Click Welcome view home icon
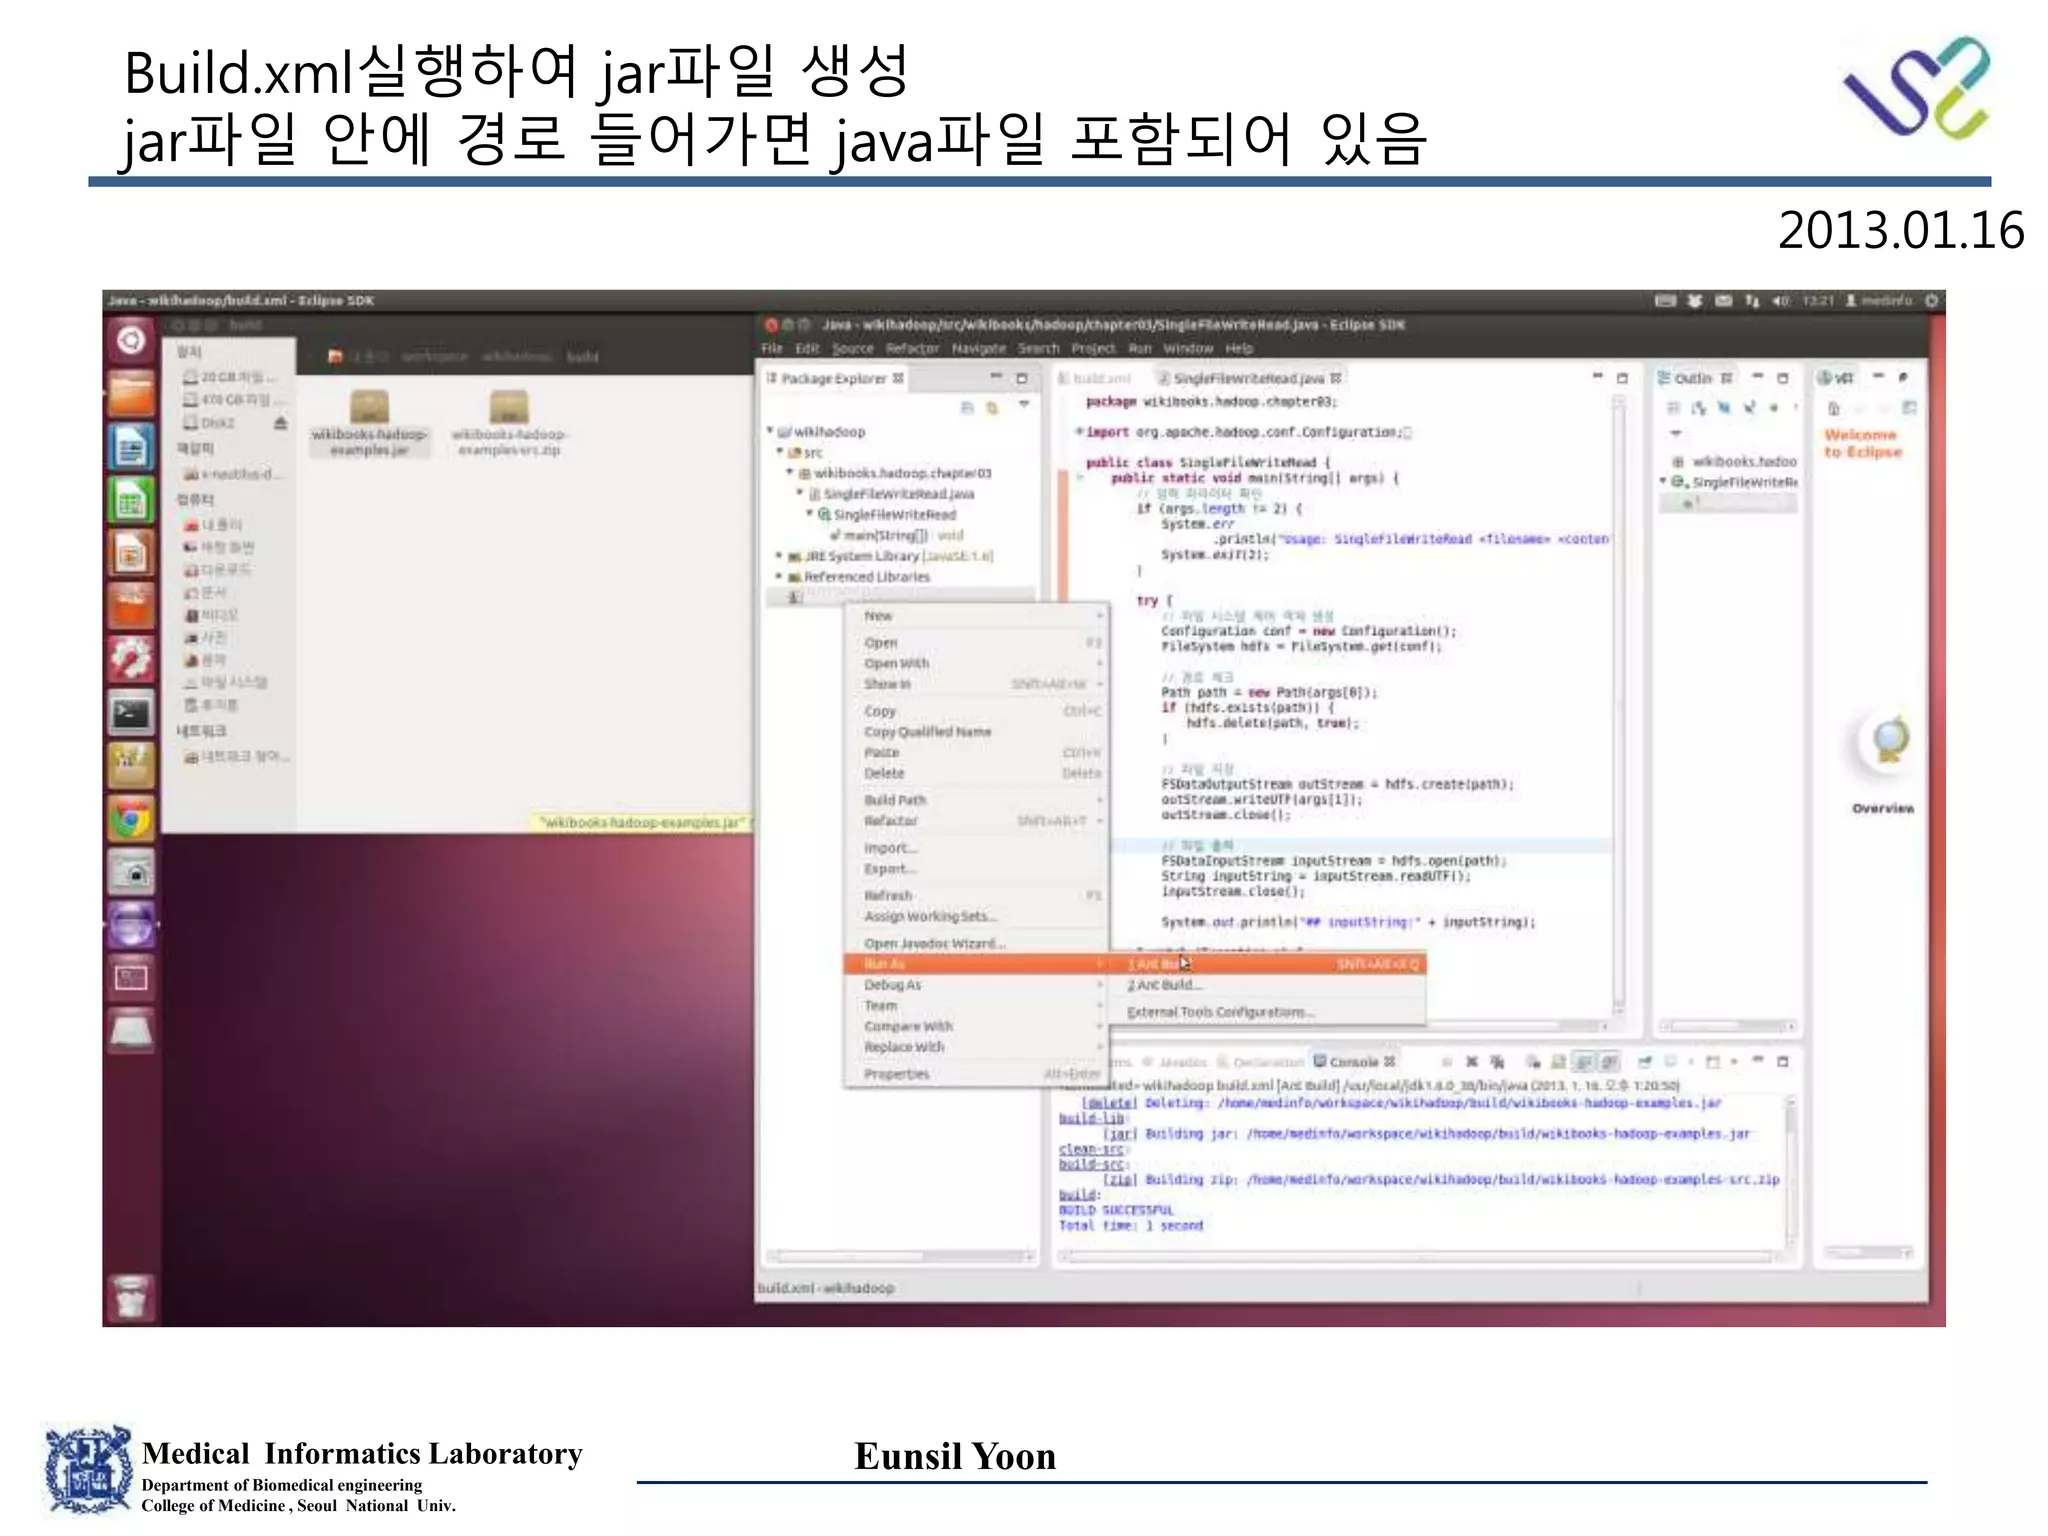This screenshot has width=2048, height=1536. [x=1834, y=408]
